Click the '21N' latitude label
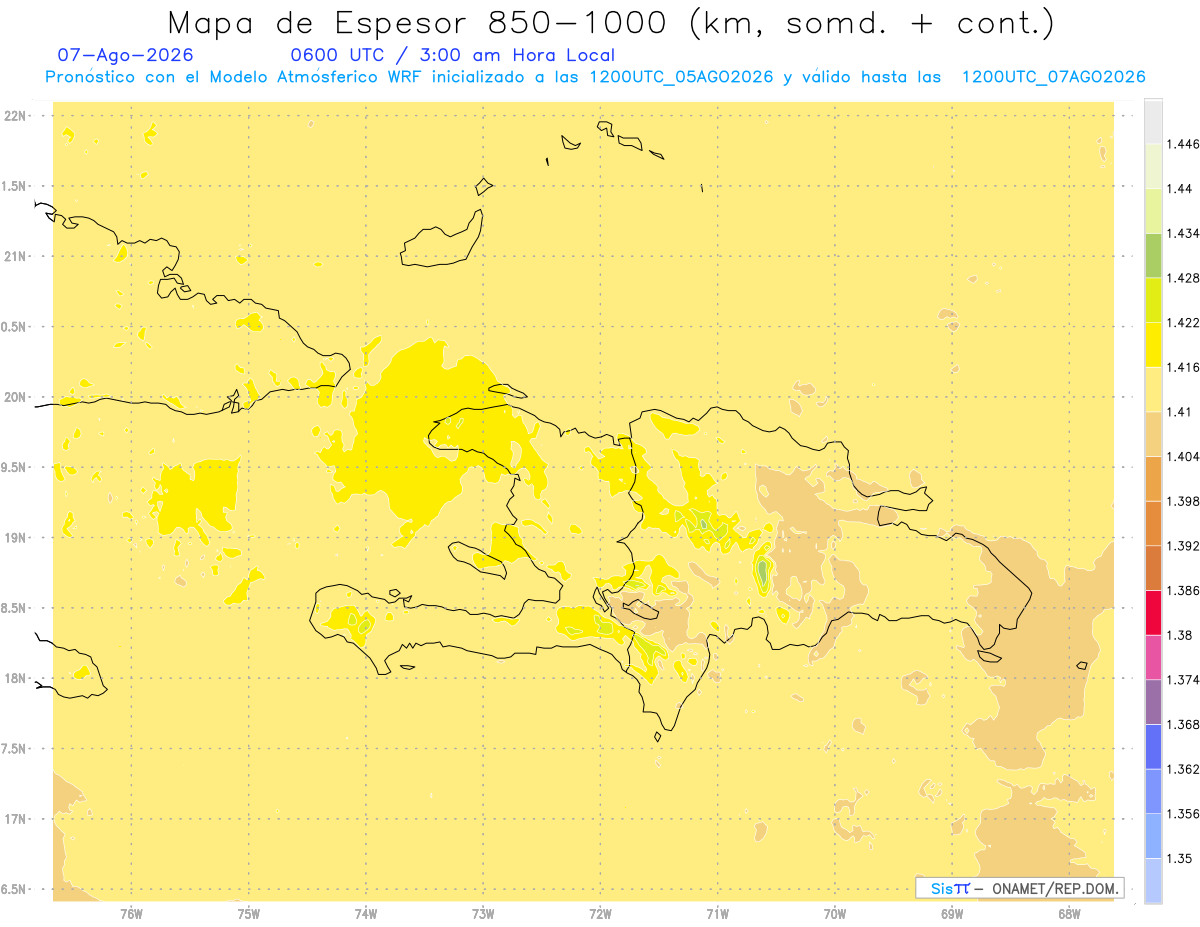The width and height of the screenshot is (1200, 927). 17,256
